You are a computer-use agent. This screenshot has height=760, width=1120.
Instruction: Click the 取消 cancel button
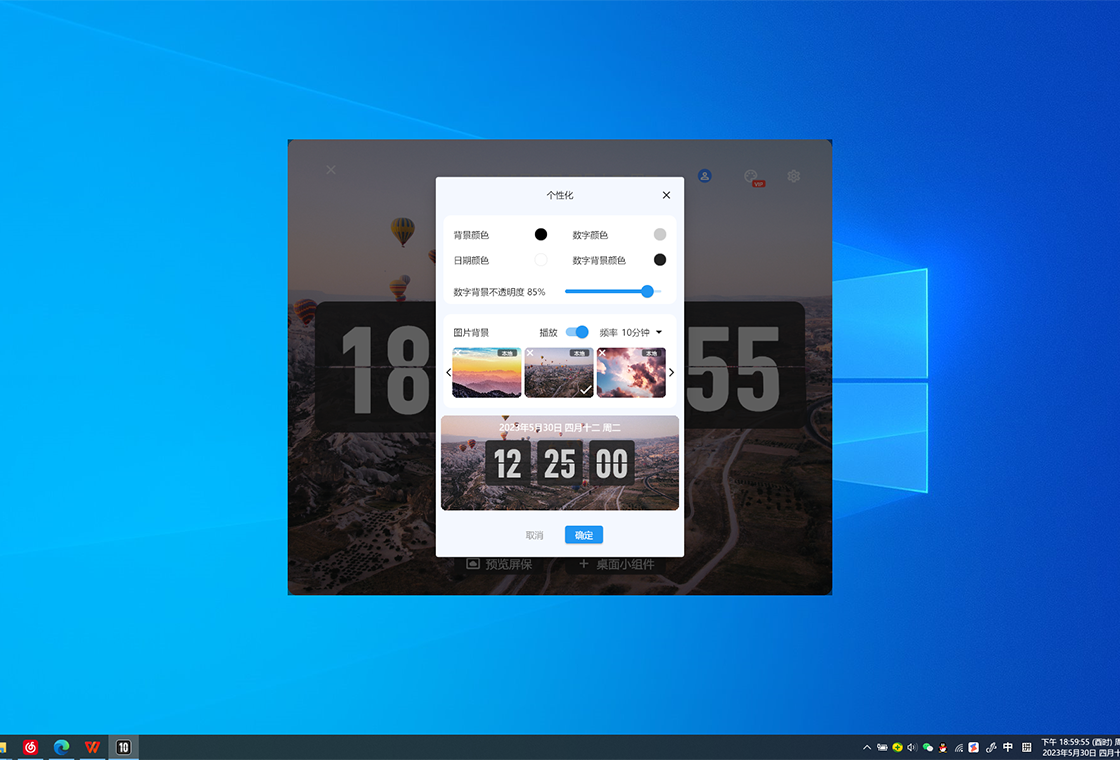(x=535, y=535)
